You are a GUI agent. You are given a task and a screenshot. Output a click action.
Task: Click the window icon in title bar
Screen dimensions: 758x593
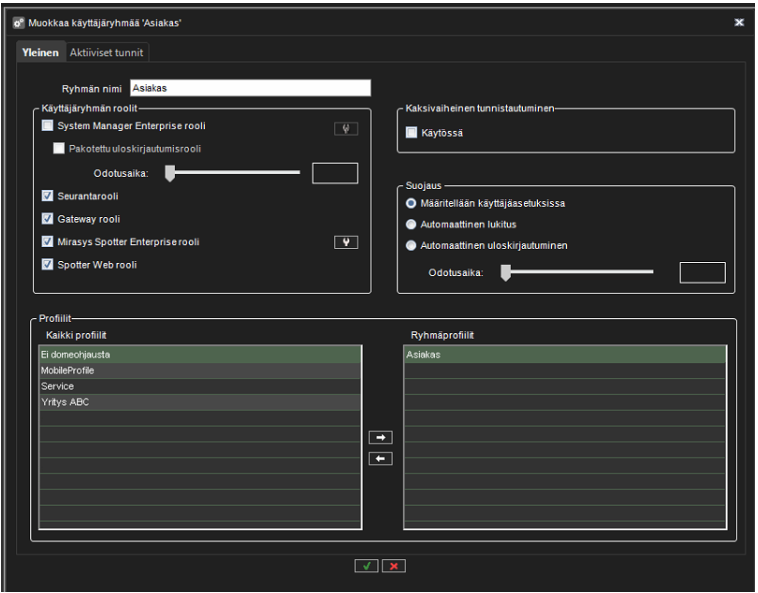click(x=18, y=22)
